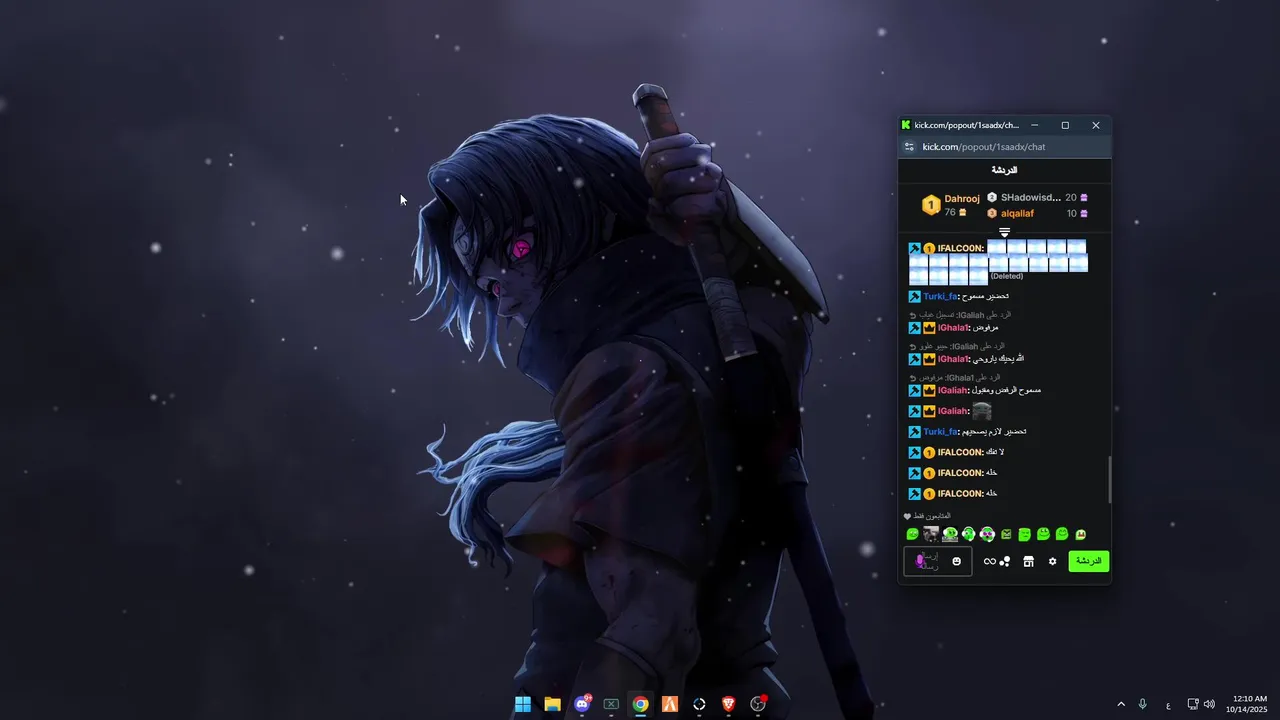This screenshot has height=720, width=1280.
Task: Click IGhala1 username on "مرفوض" message
Action: point(954,328)
